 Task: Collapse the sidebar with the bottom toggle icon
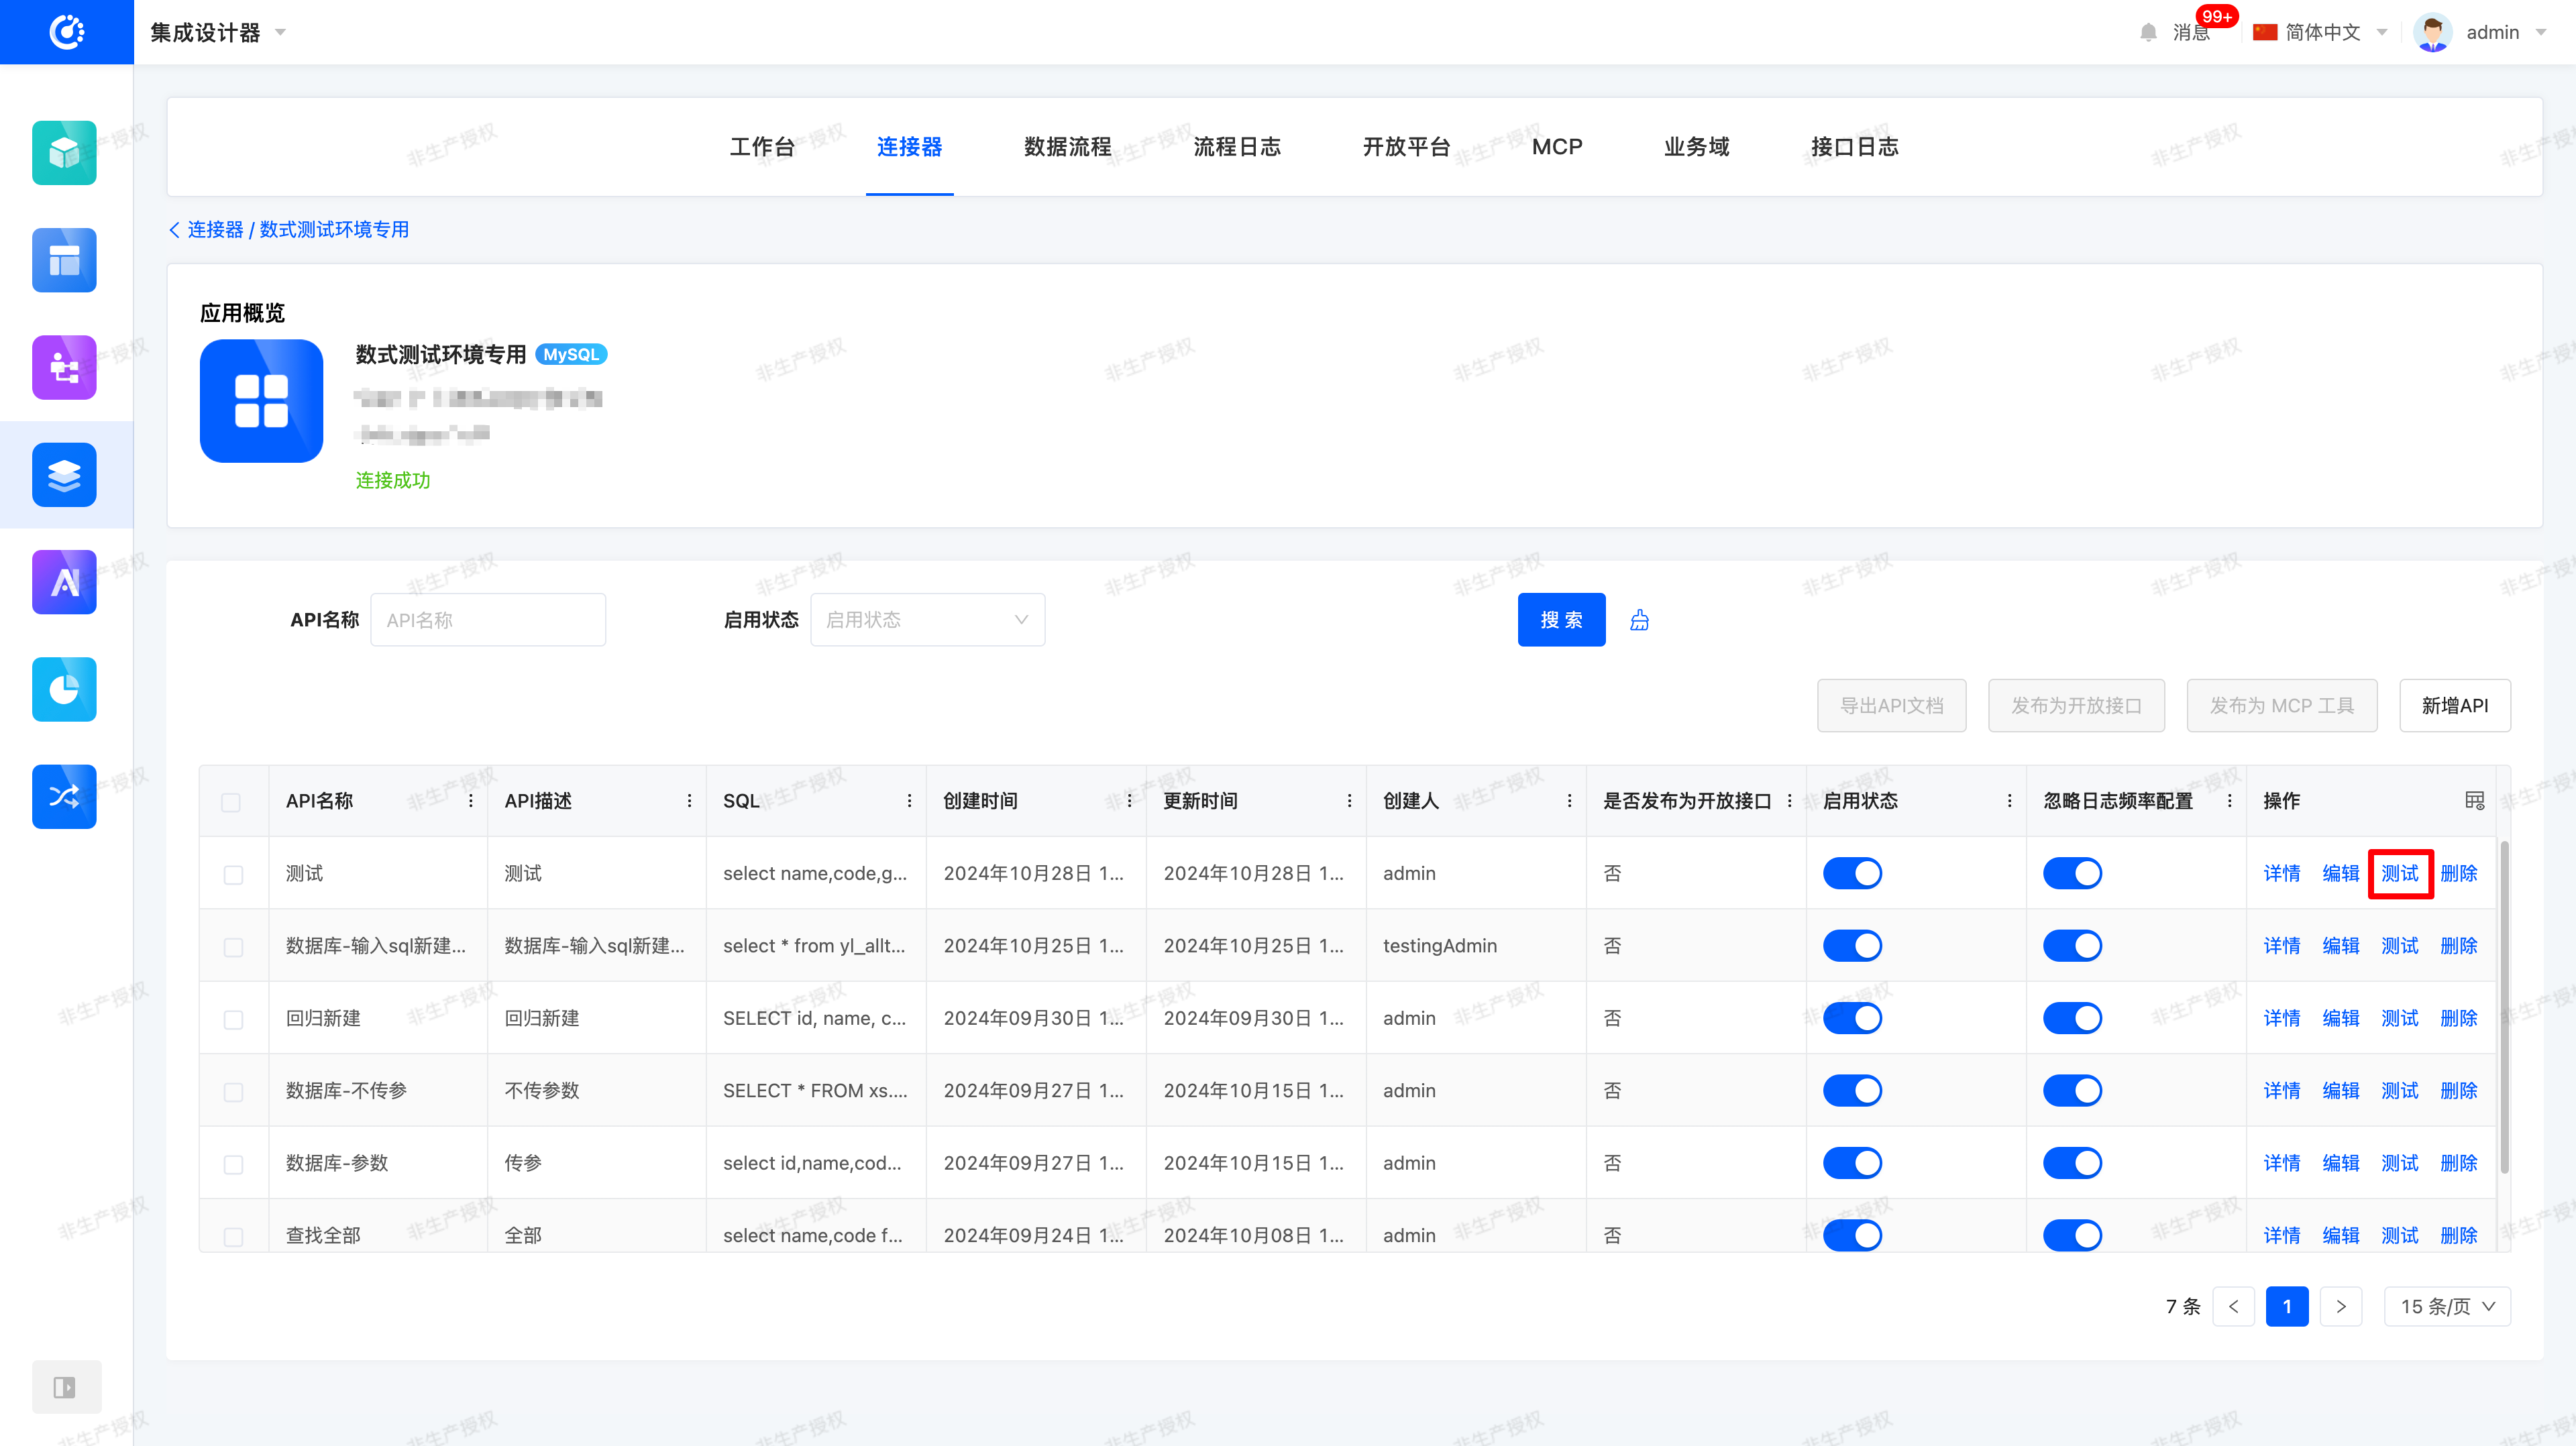(x=64, y=1387)
